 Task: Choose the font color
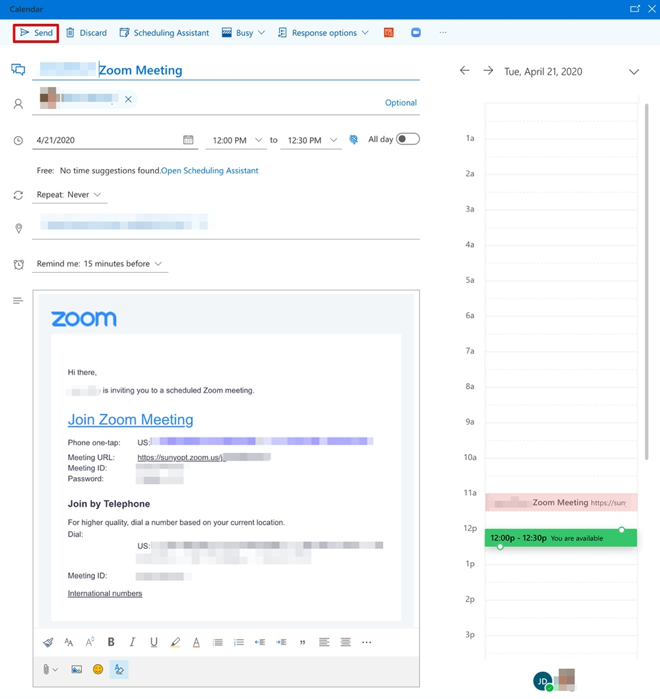196,642
